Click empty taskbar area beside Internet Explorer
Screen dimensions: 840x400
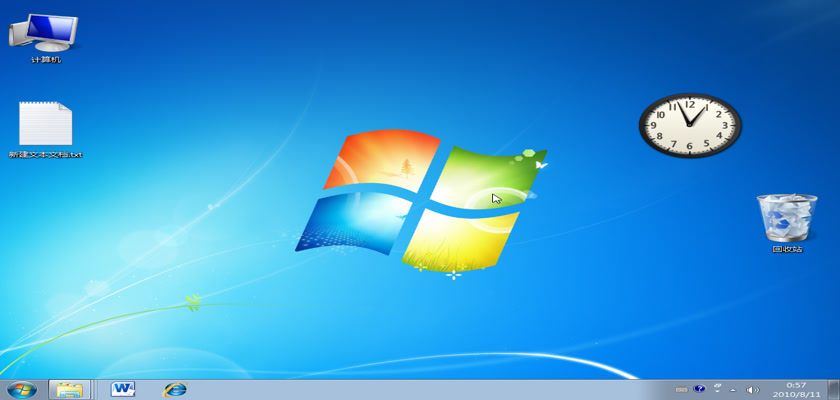click(x=400, y=389)
